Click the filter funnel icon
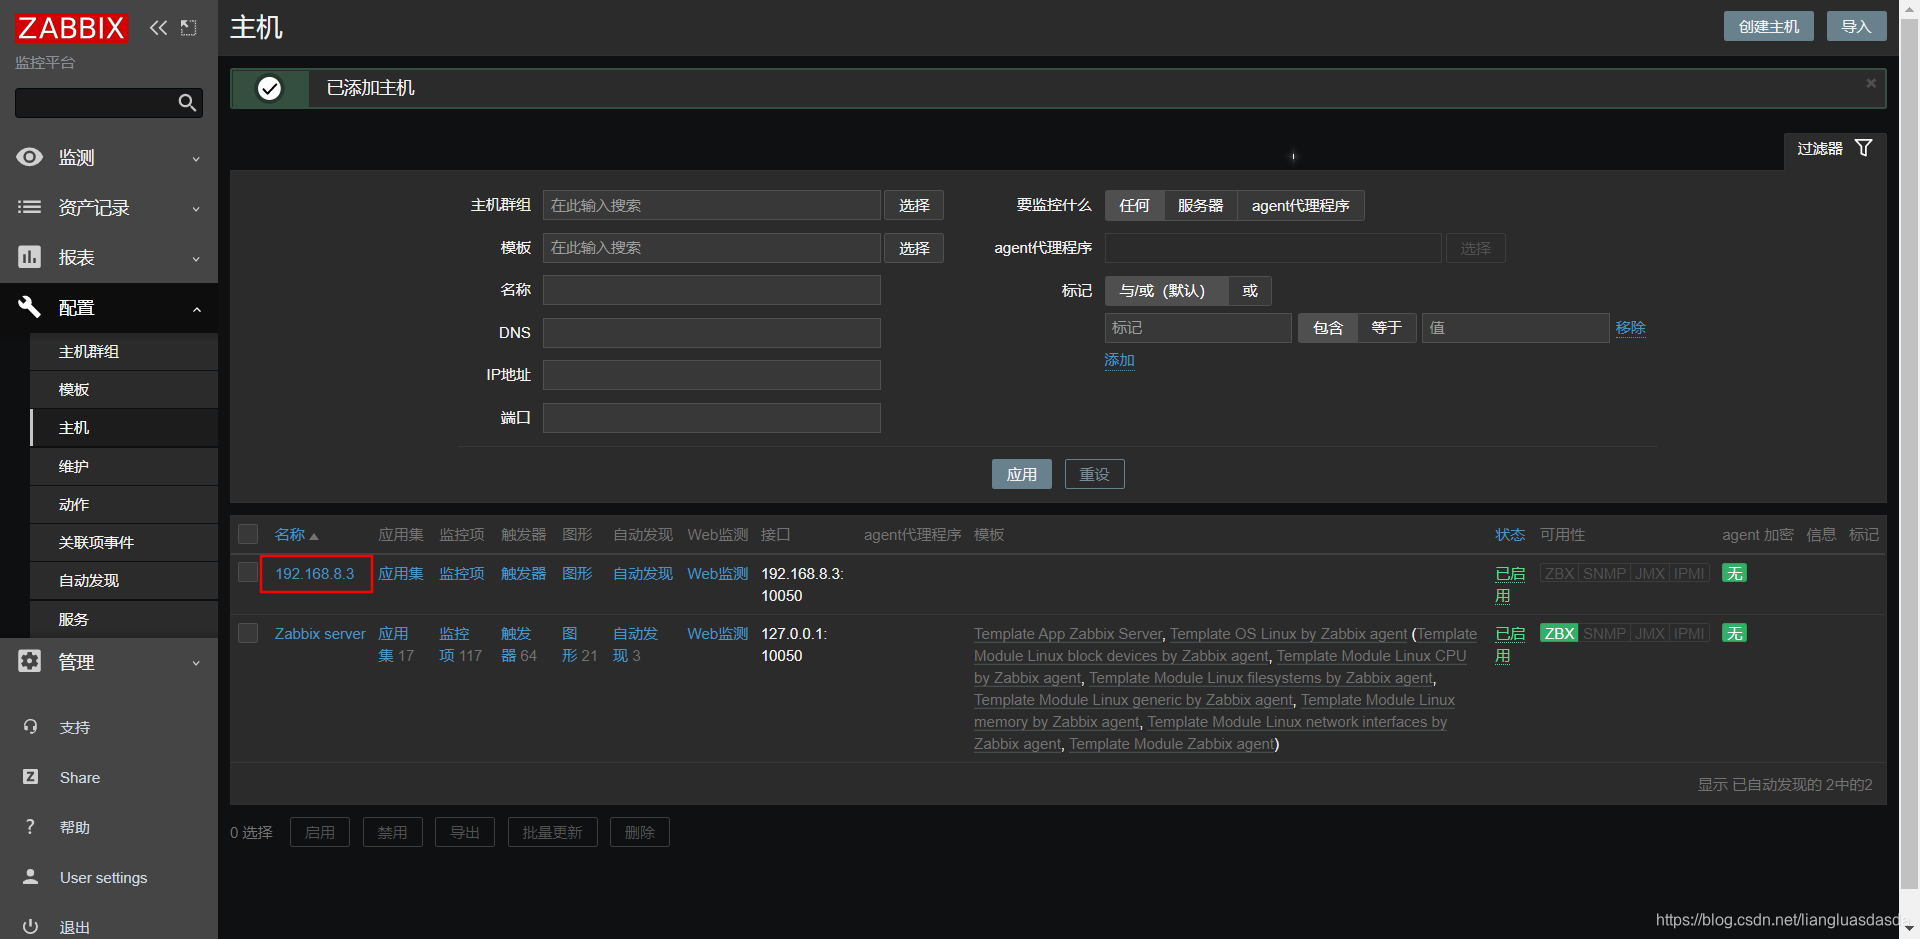The height and width of the screenshot is (939, 1920). click(x=1864, y=148)
